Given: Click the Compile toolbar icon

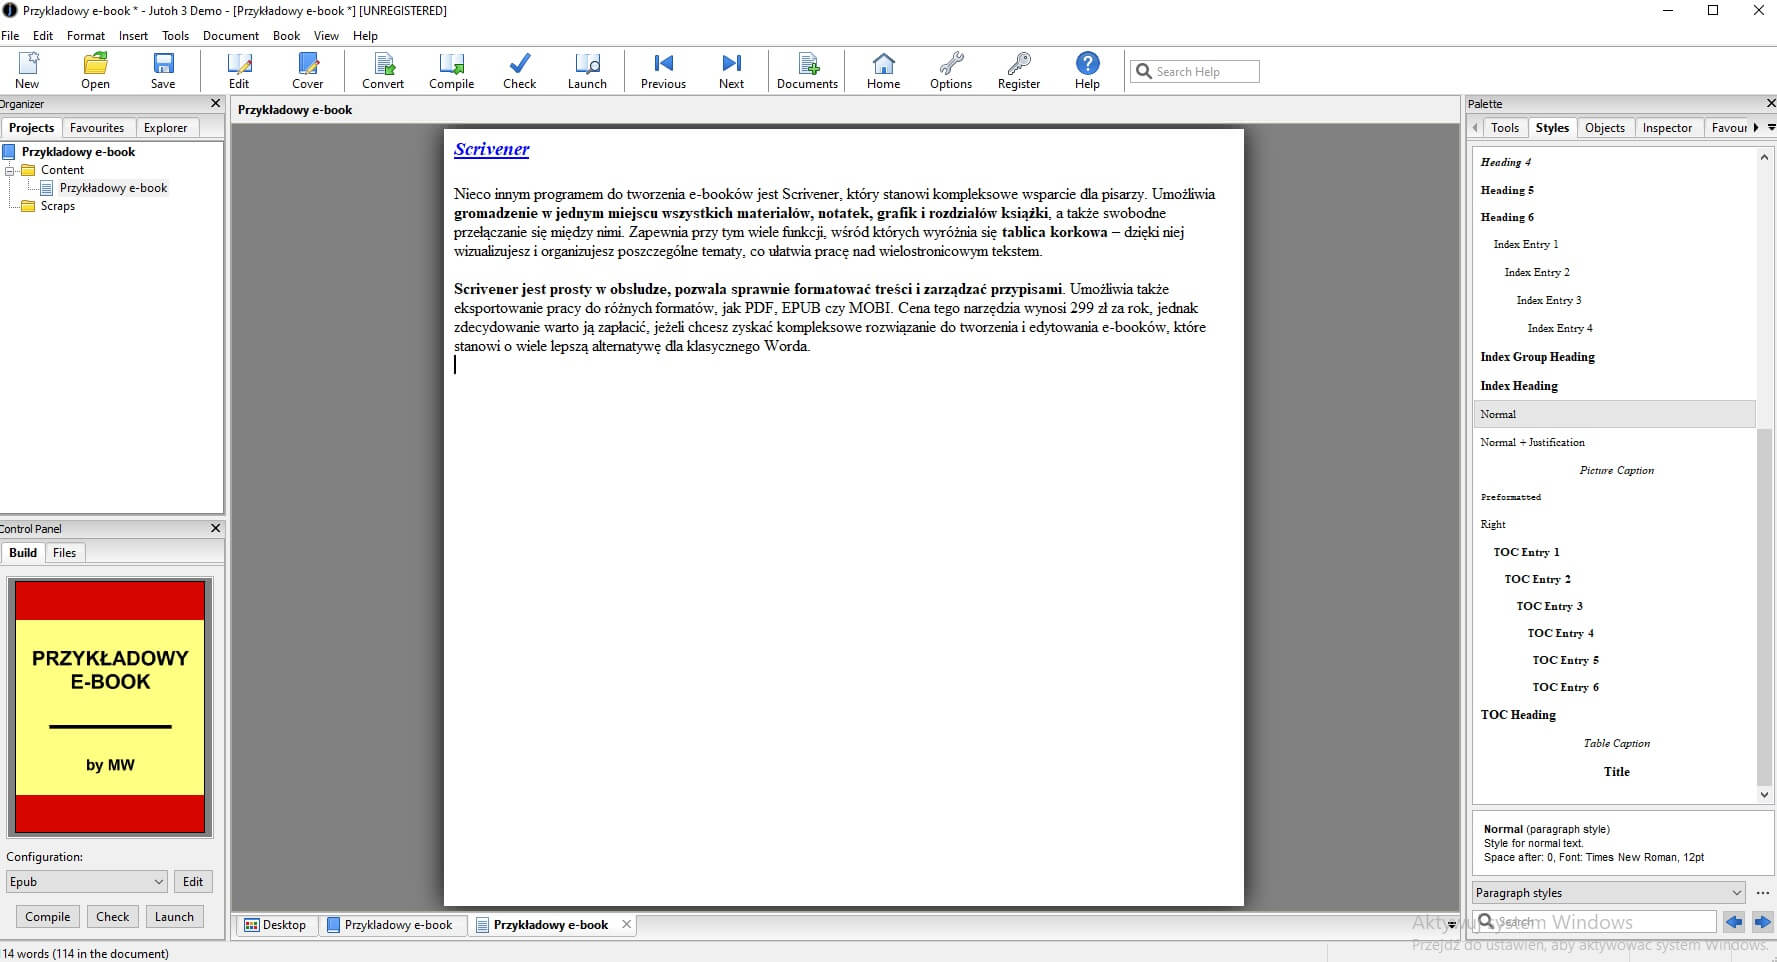Looking at the screenshot, I should point(452,71).
